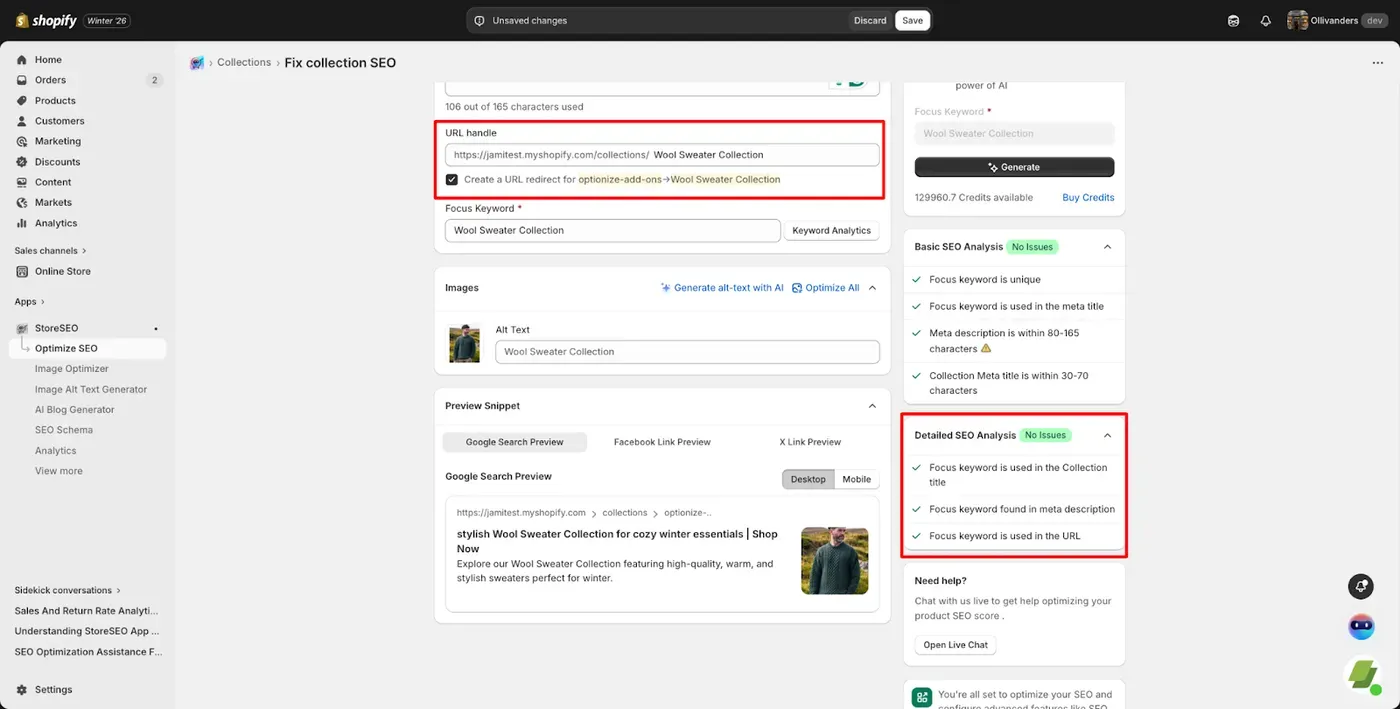Collapse the Preview Snippet section

click(x=872, y=406)
